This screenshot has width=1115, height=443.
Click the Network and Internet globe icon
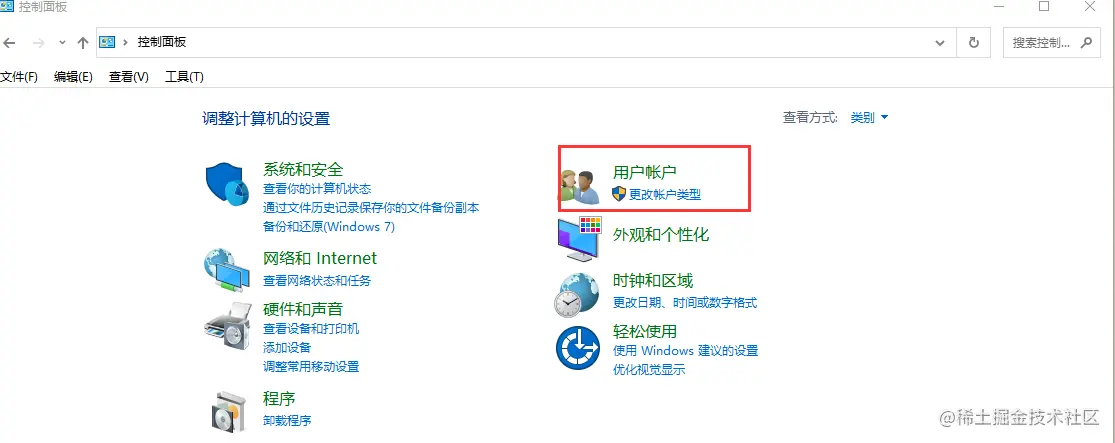coord(226,269)
